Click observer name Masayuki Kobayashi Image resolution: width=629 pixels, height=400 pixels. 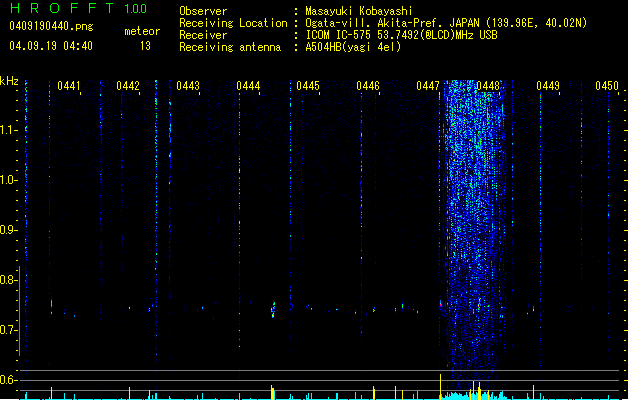click(359, 11)
